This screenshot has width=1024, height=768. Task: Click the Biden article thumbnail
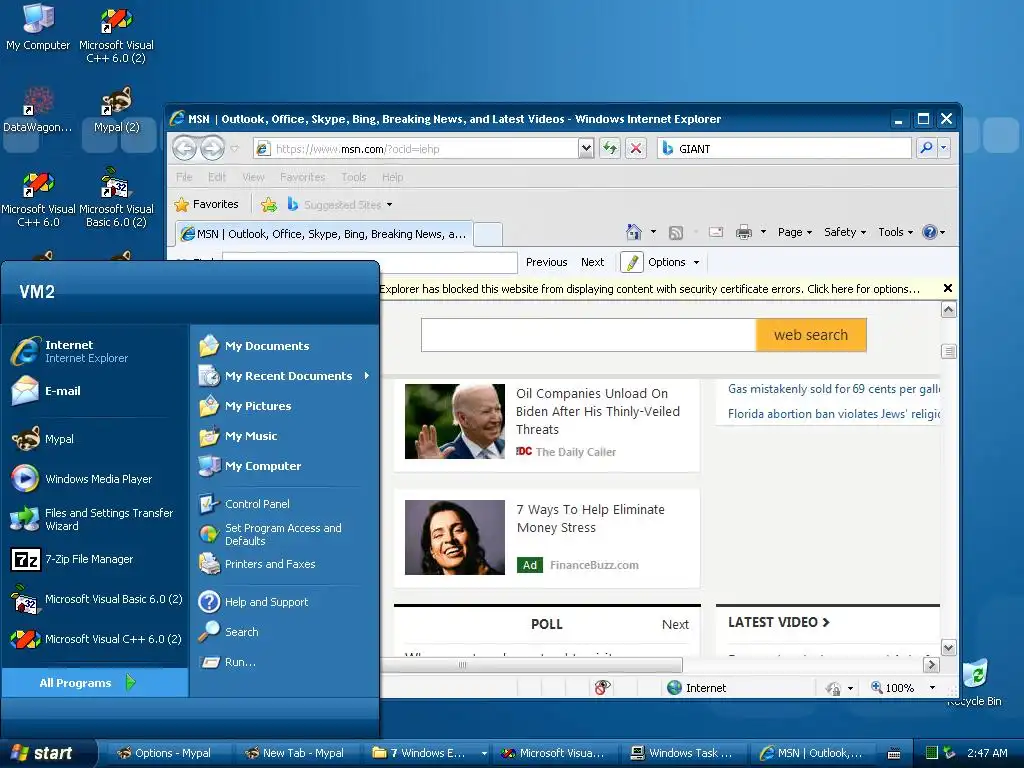[x=455, y=421]
